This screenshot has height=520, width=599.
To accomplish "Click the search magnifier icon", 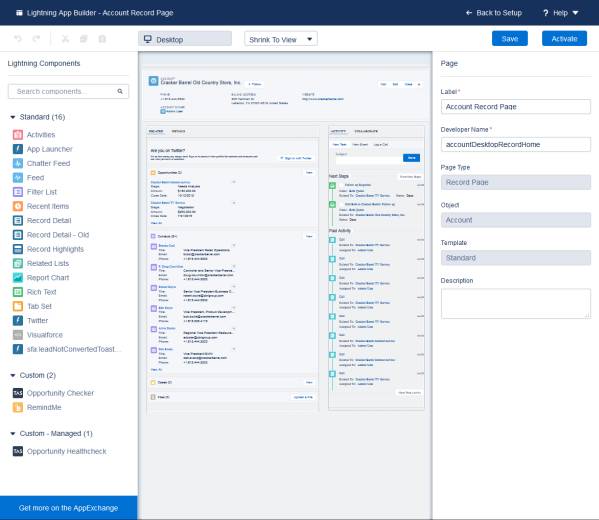I will pos(120,91).
